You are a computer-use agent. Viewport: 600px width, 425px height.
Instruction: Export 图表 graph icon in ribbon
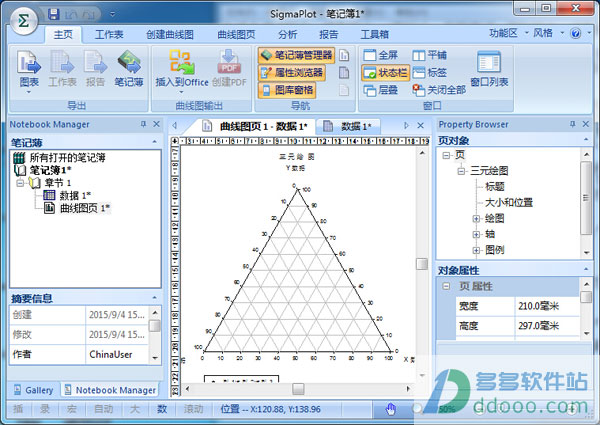[x=29, y=69]
